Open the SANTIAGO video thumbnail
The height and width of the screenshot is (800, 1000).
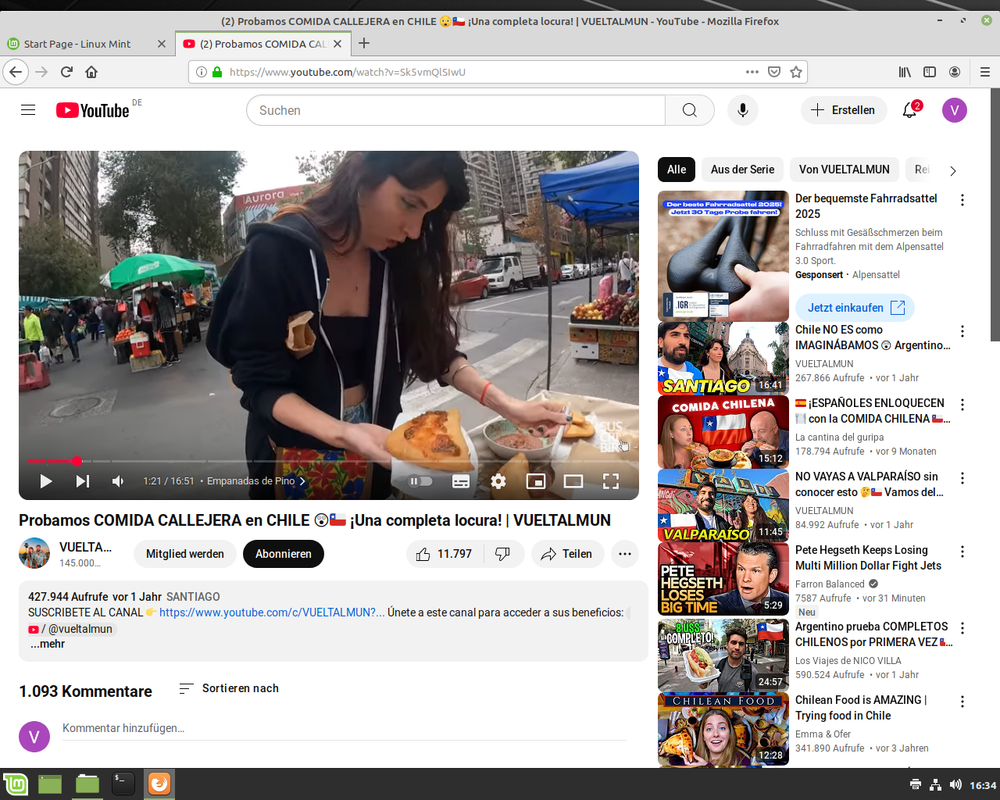tap(723, 359)
